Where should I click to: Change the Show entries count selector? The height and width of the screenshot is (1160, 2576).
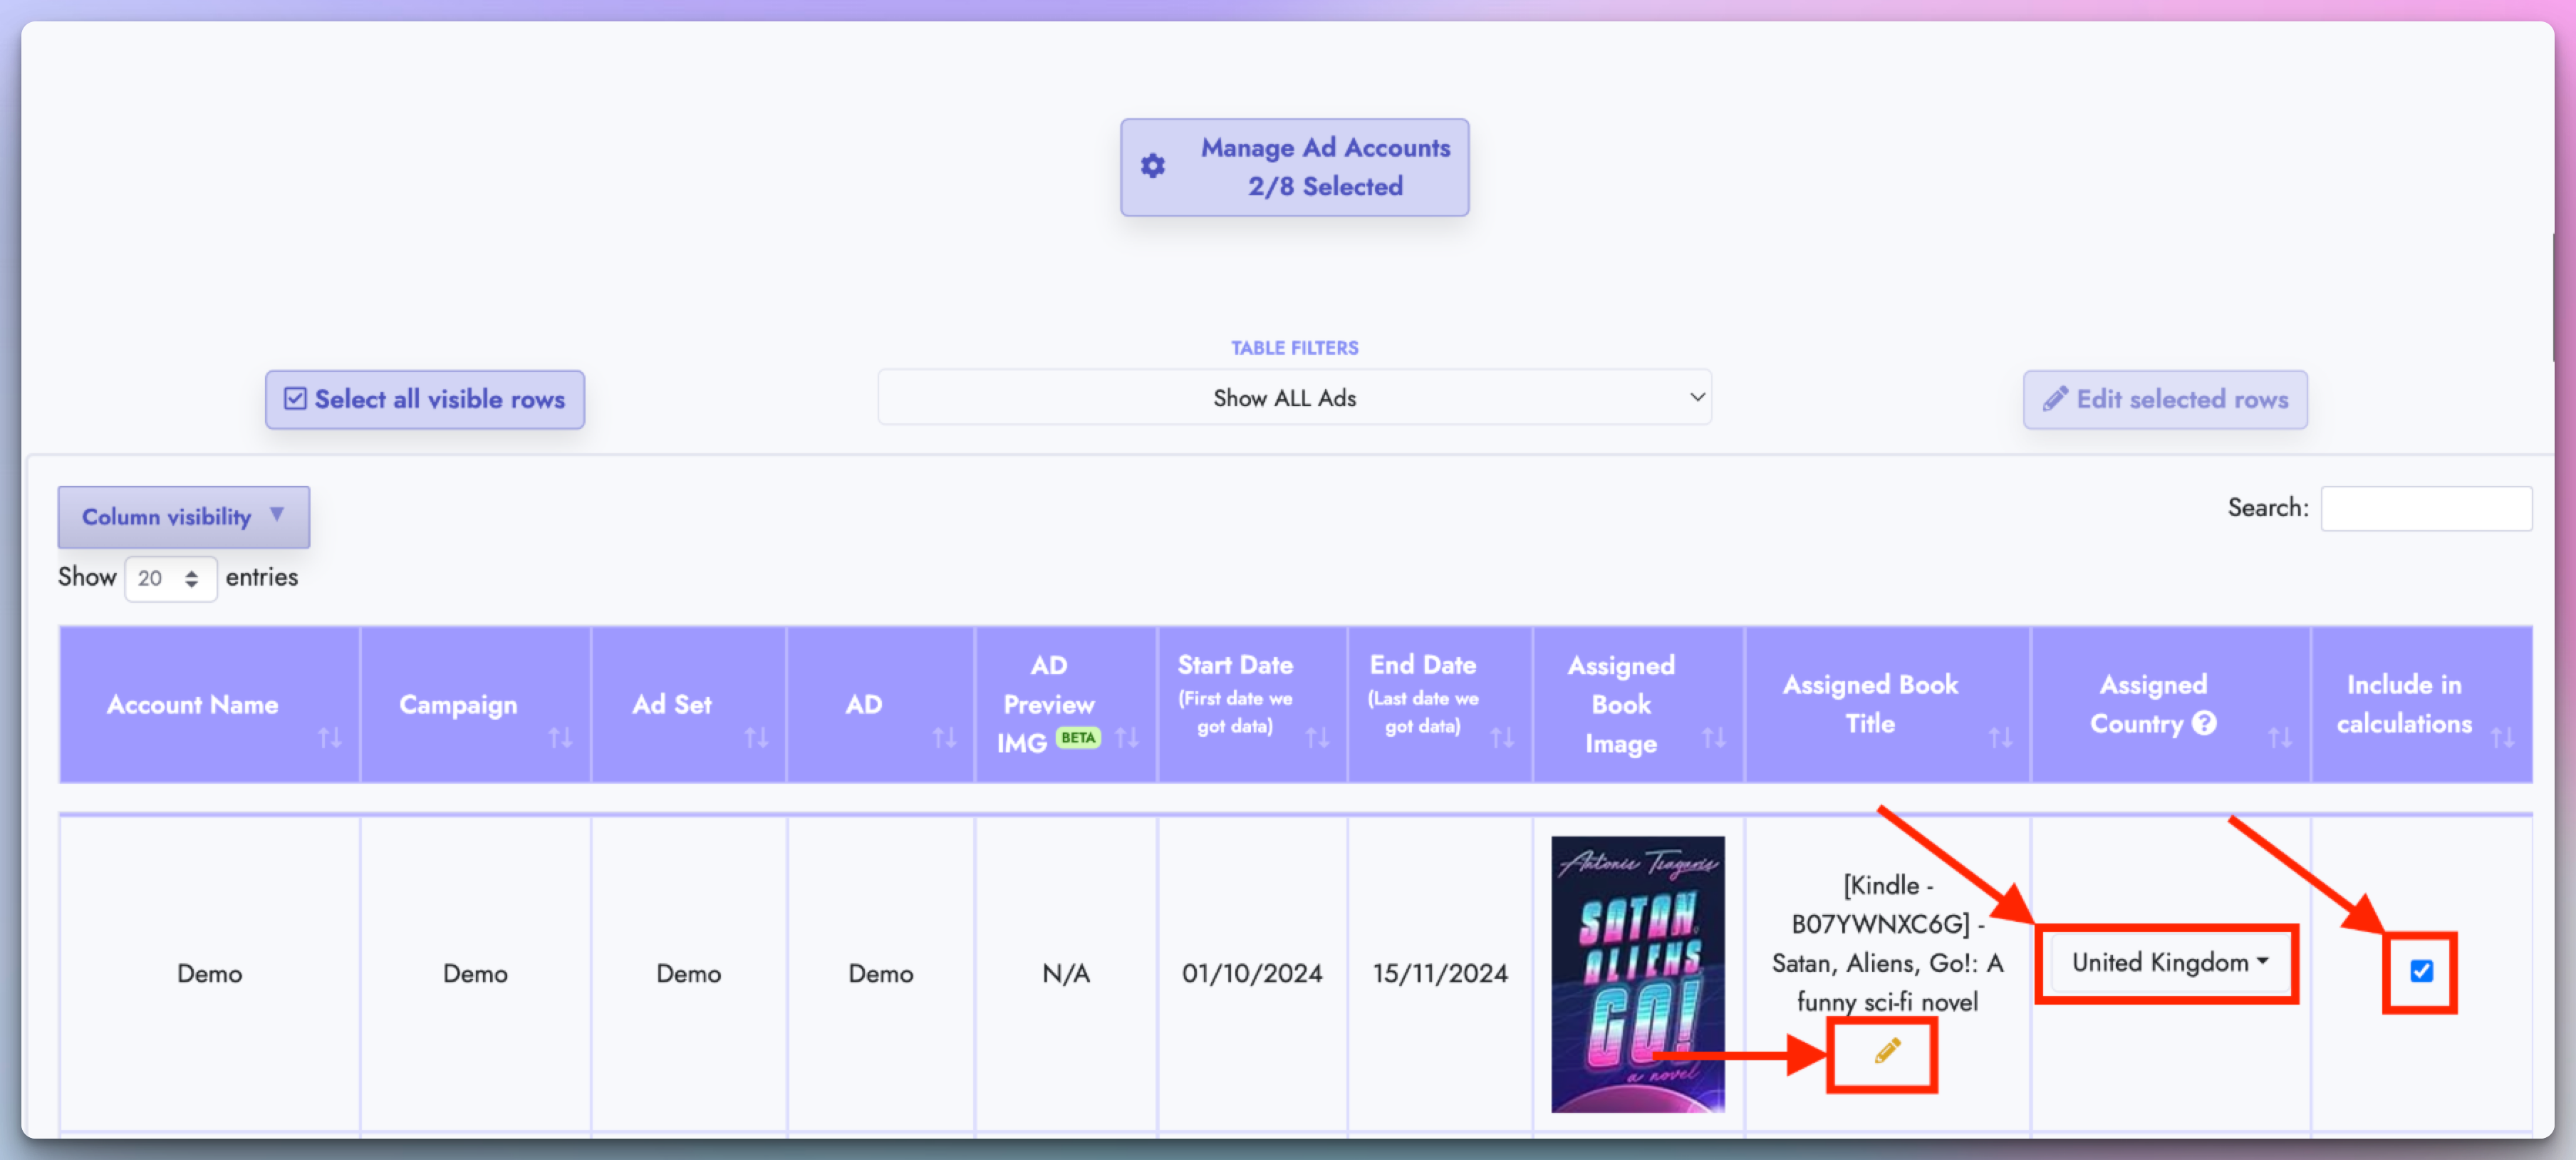pyautogui.click(x=170, y=578)
